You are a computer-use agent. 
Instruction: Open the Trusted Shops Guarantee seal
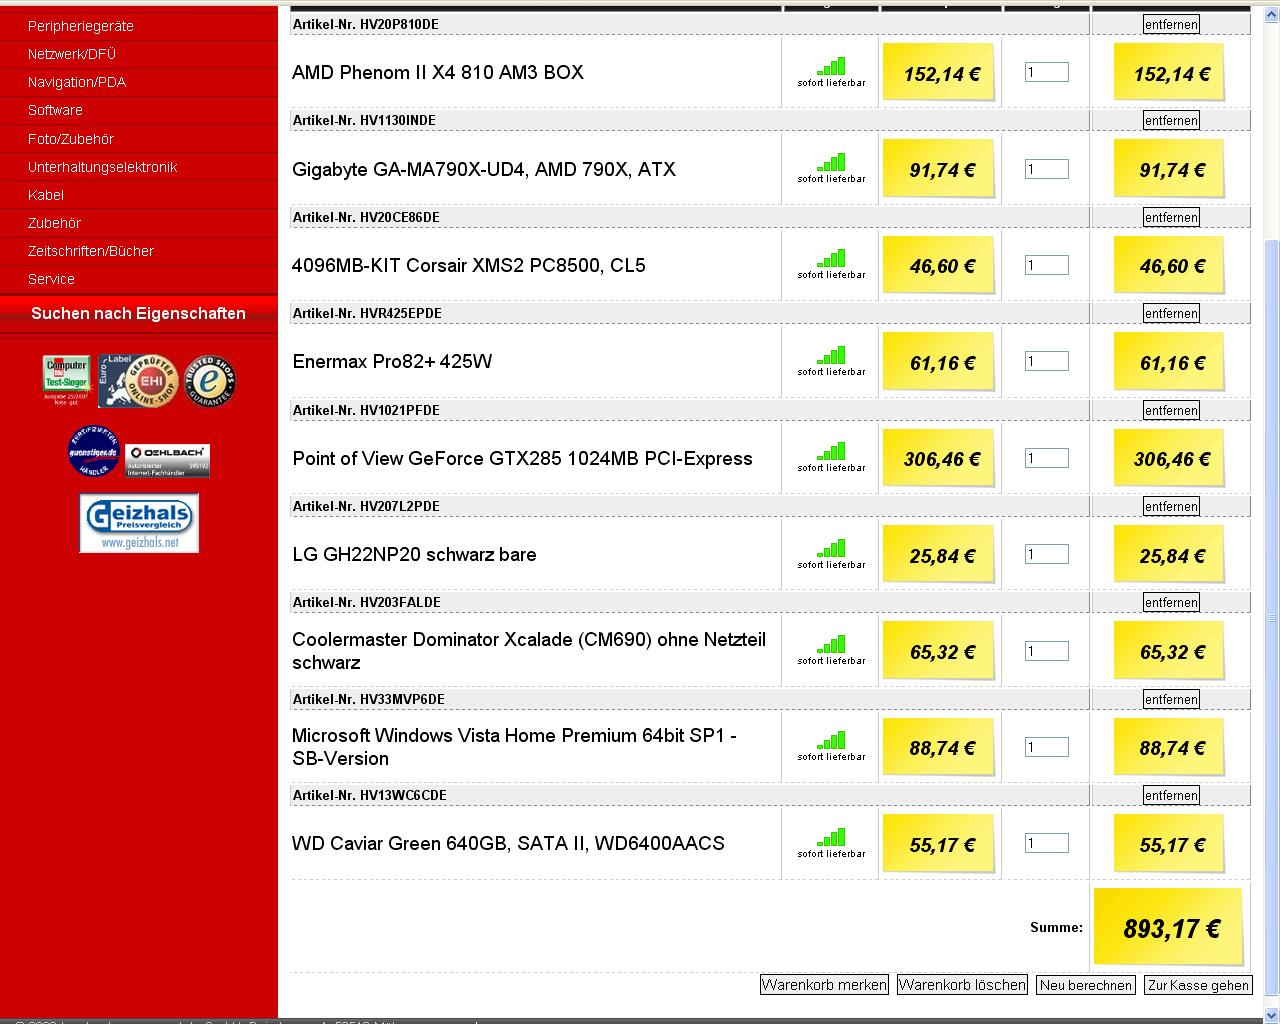pos(209,380)
